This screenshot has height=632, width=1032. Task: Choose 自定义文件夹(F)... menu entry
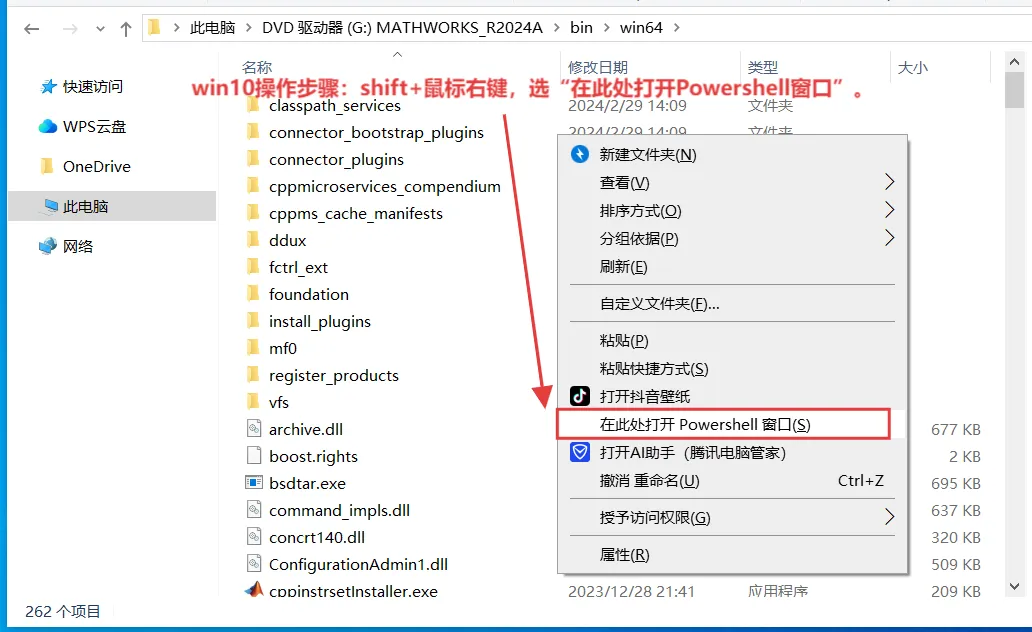[x=732, y=303]
